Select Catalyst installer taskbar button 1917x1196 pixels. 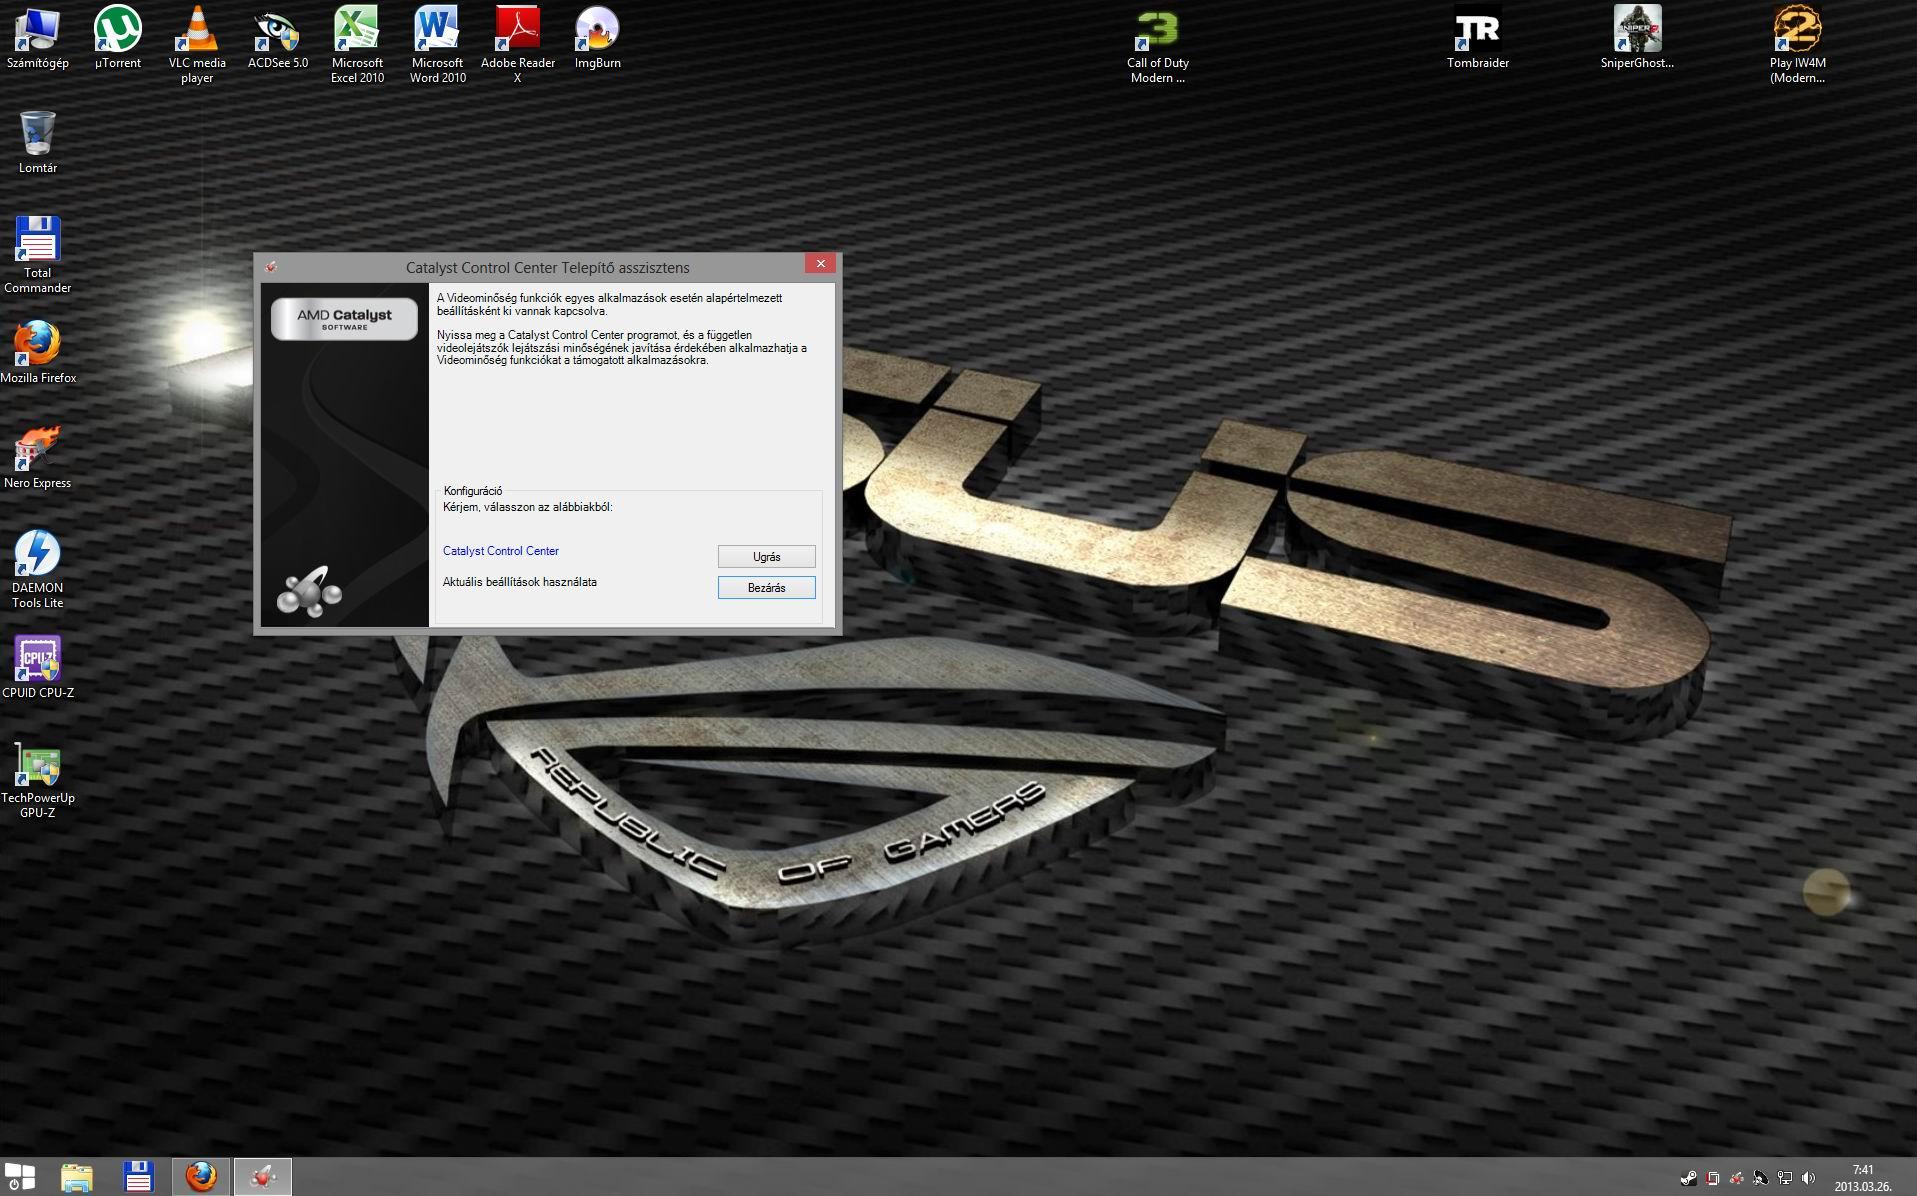pos(263,1177)
